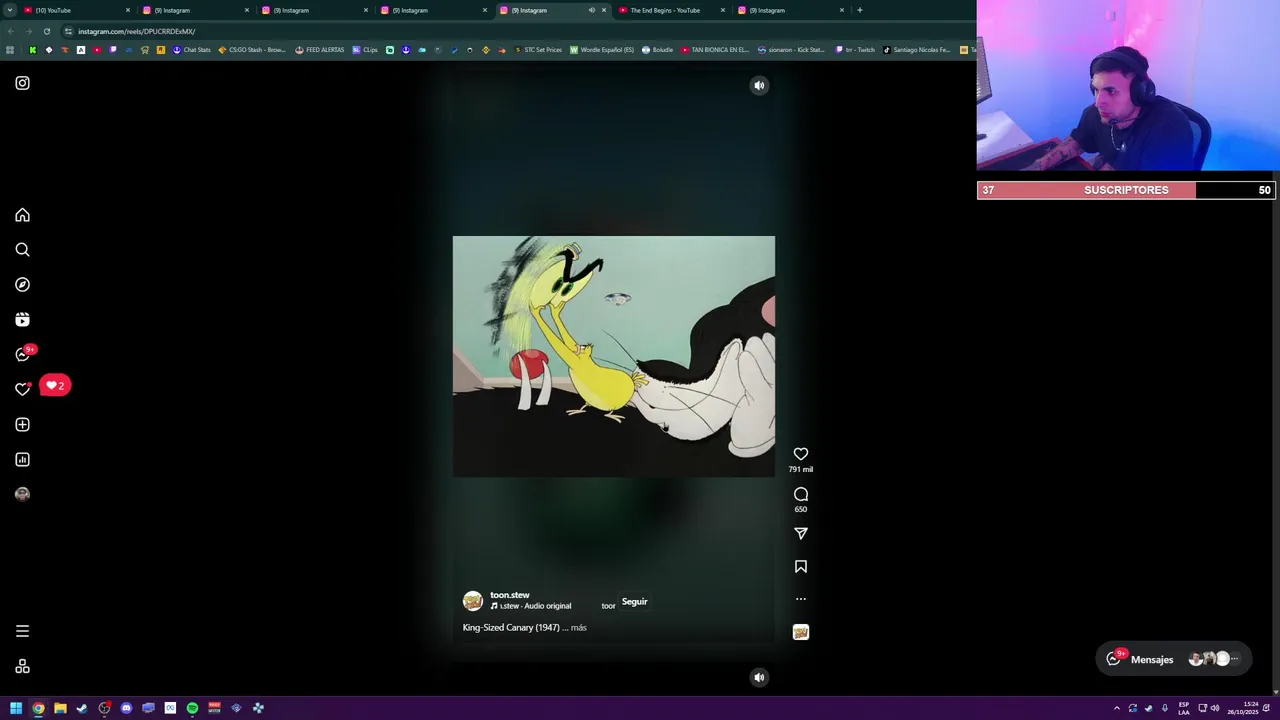Open ESP LAA language selector
The height and width of the screenshot is (720, 1280).
tap(1184, 708)
